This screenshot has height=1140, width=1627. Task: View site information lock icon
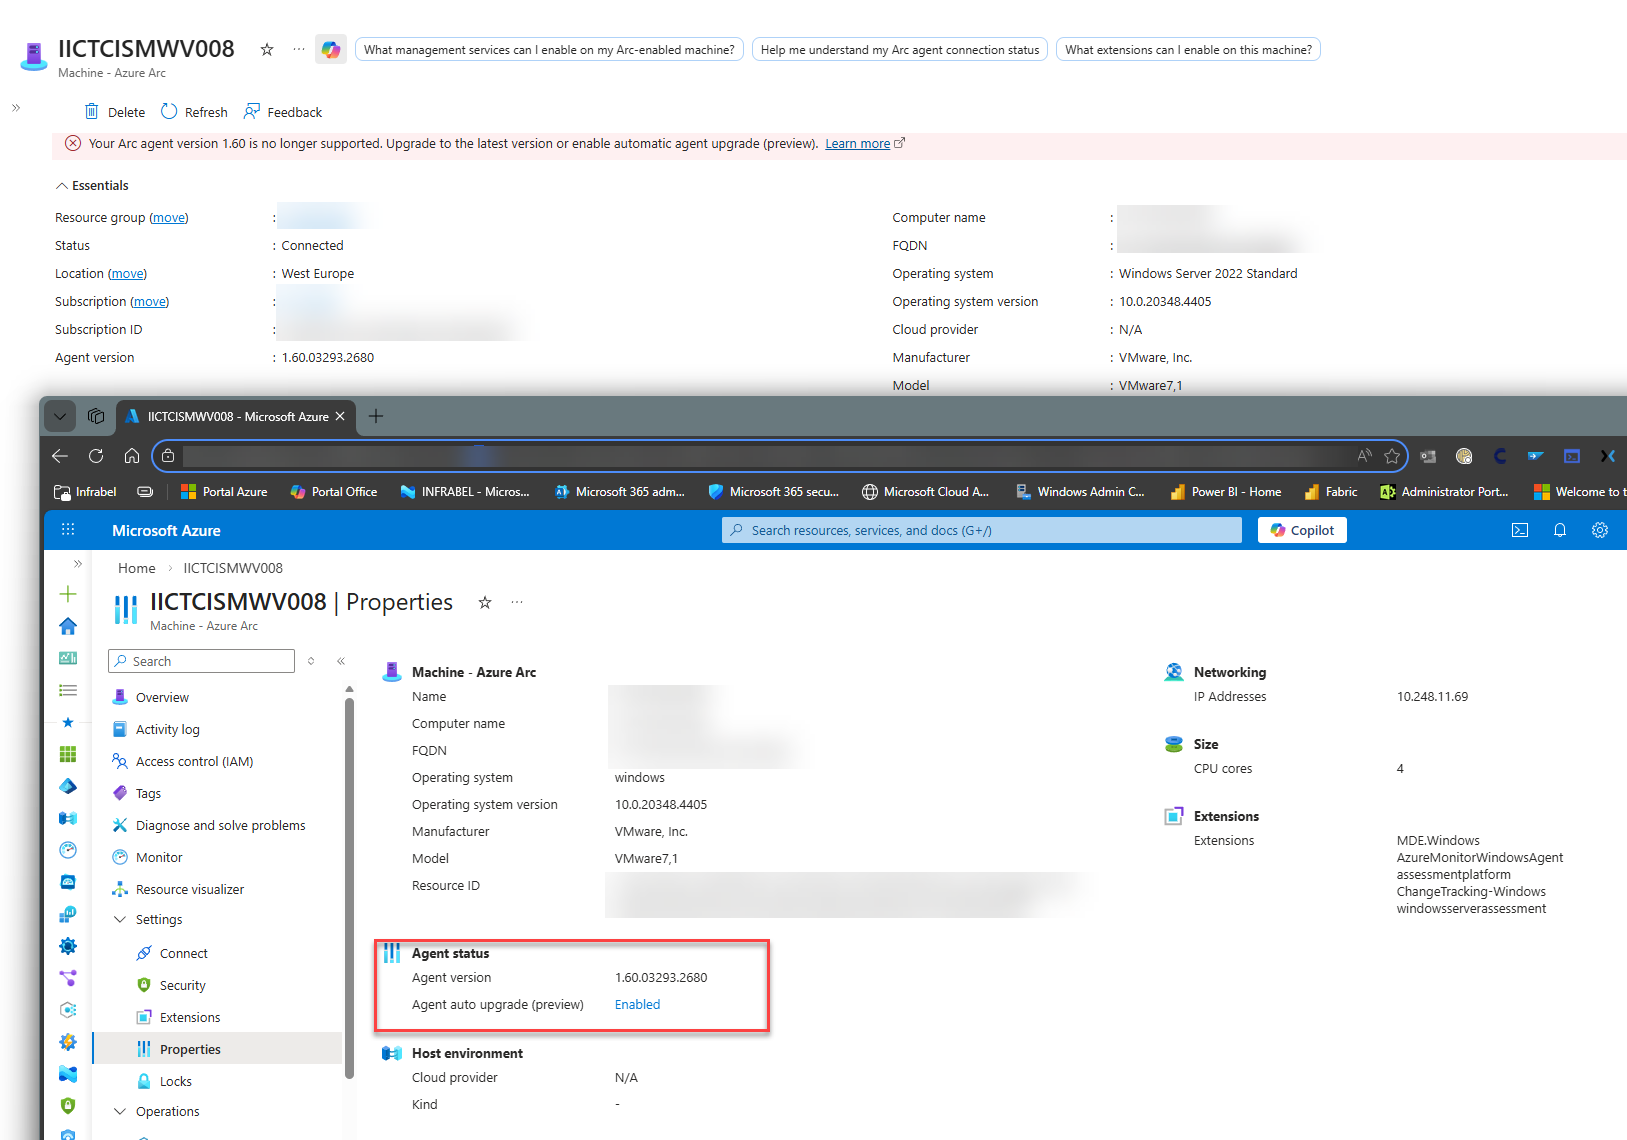tap(168, 456)
